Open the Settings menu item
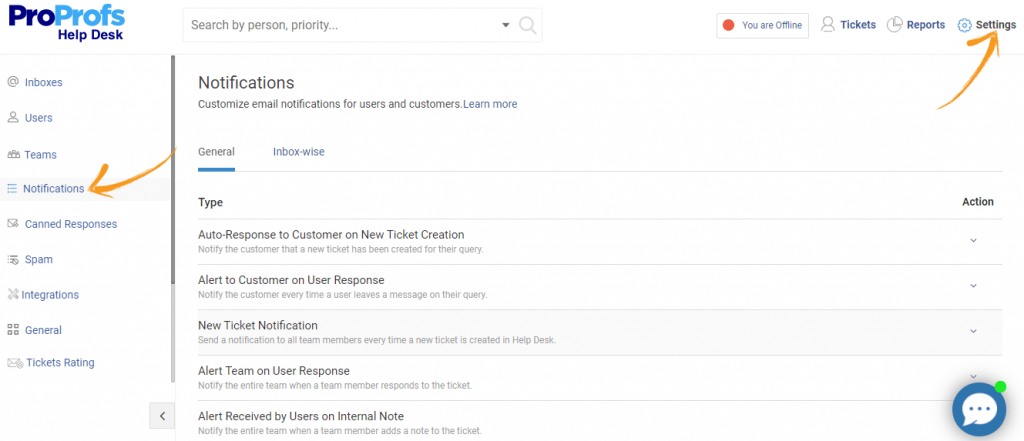The height and width of the screenshot is (441, 1024). click(996, 25)
